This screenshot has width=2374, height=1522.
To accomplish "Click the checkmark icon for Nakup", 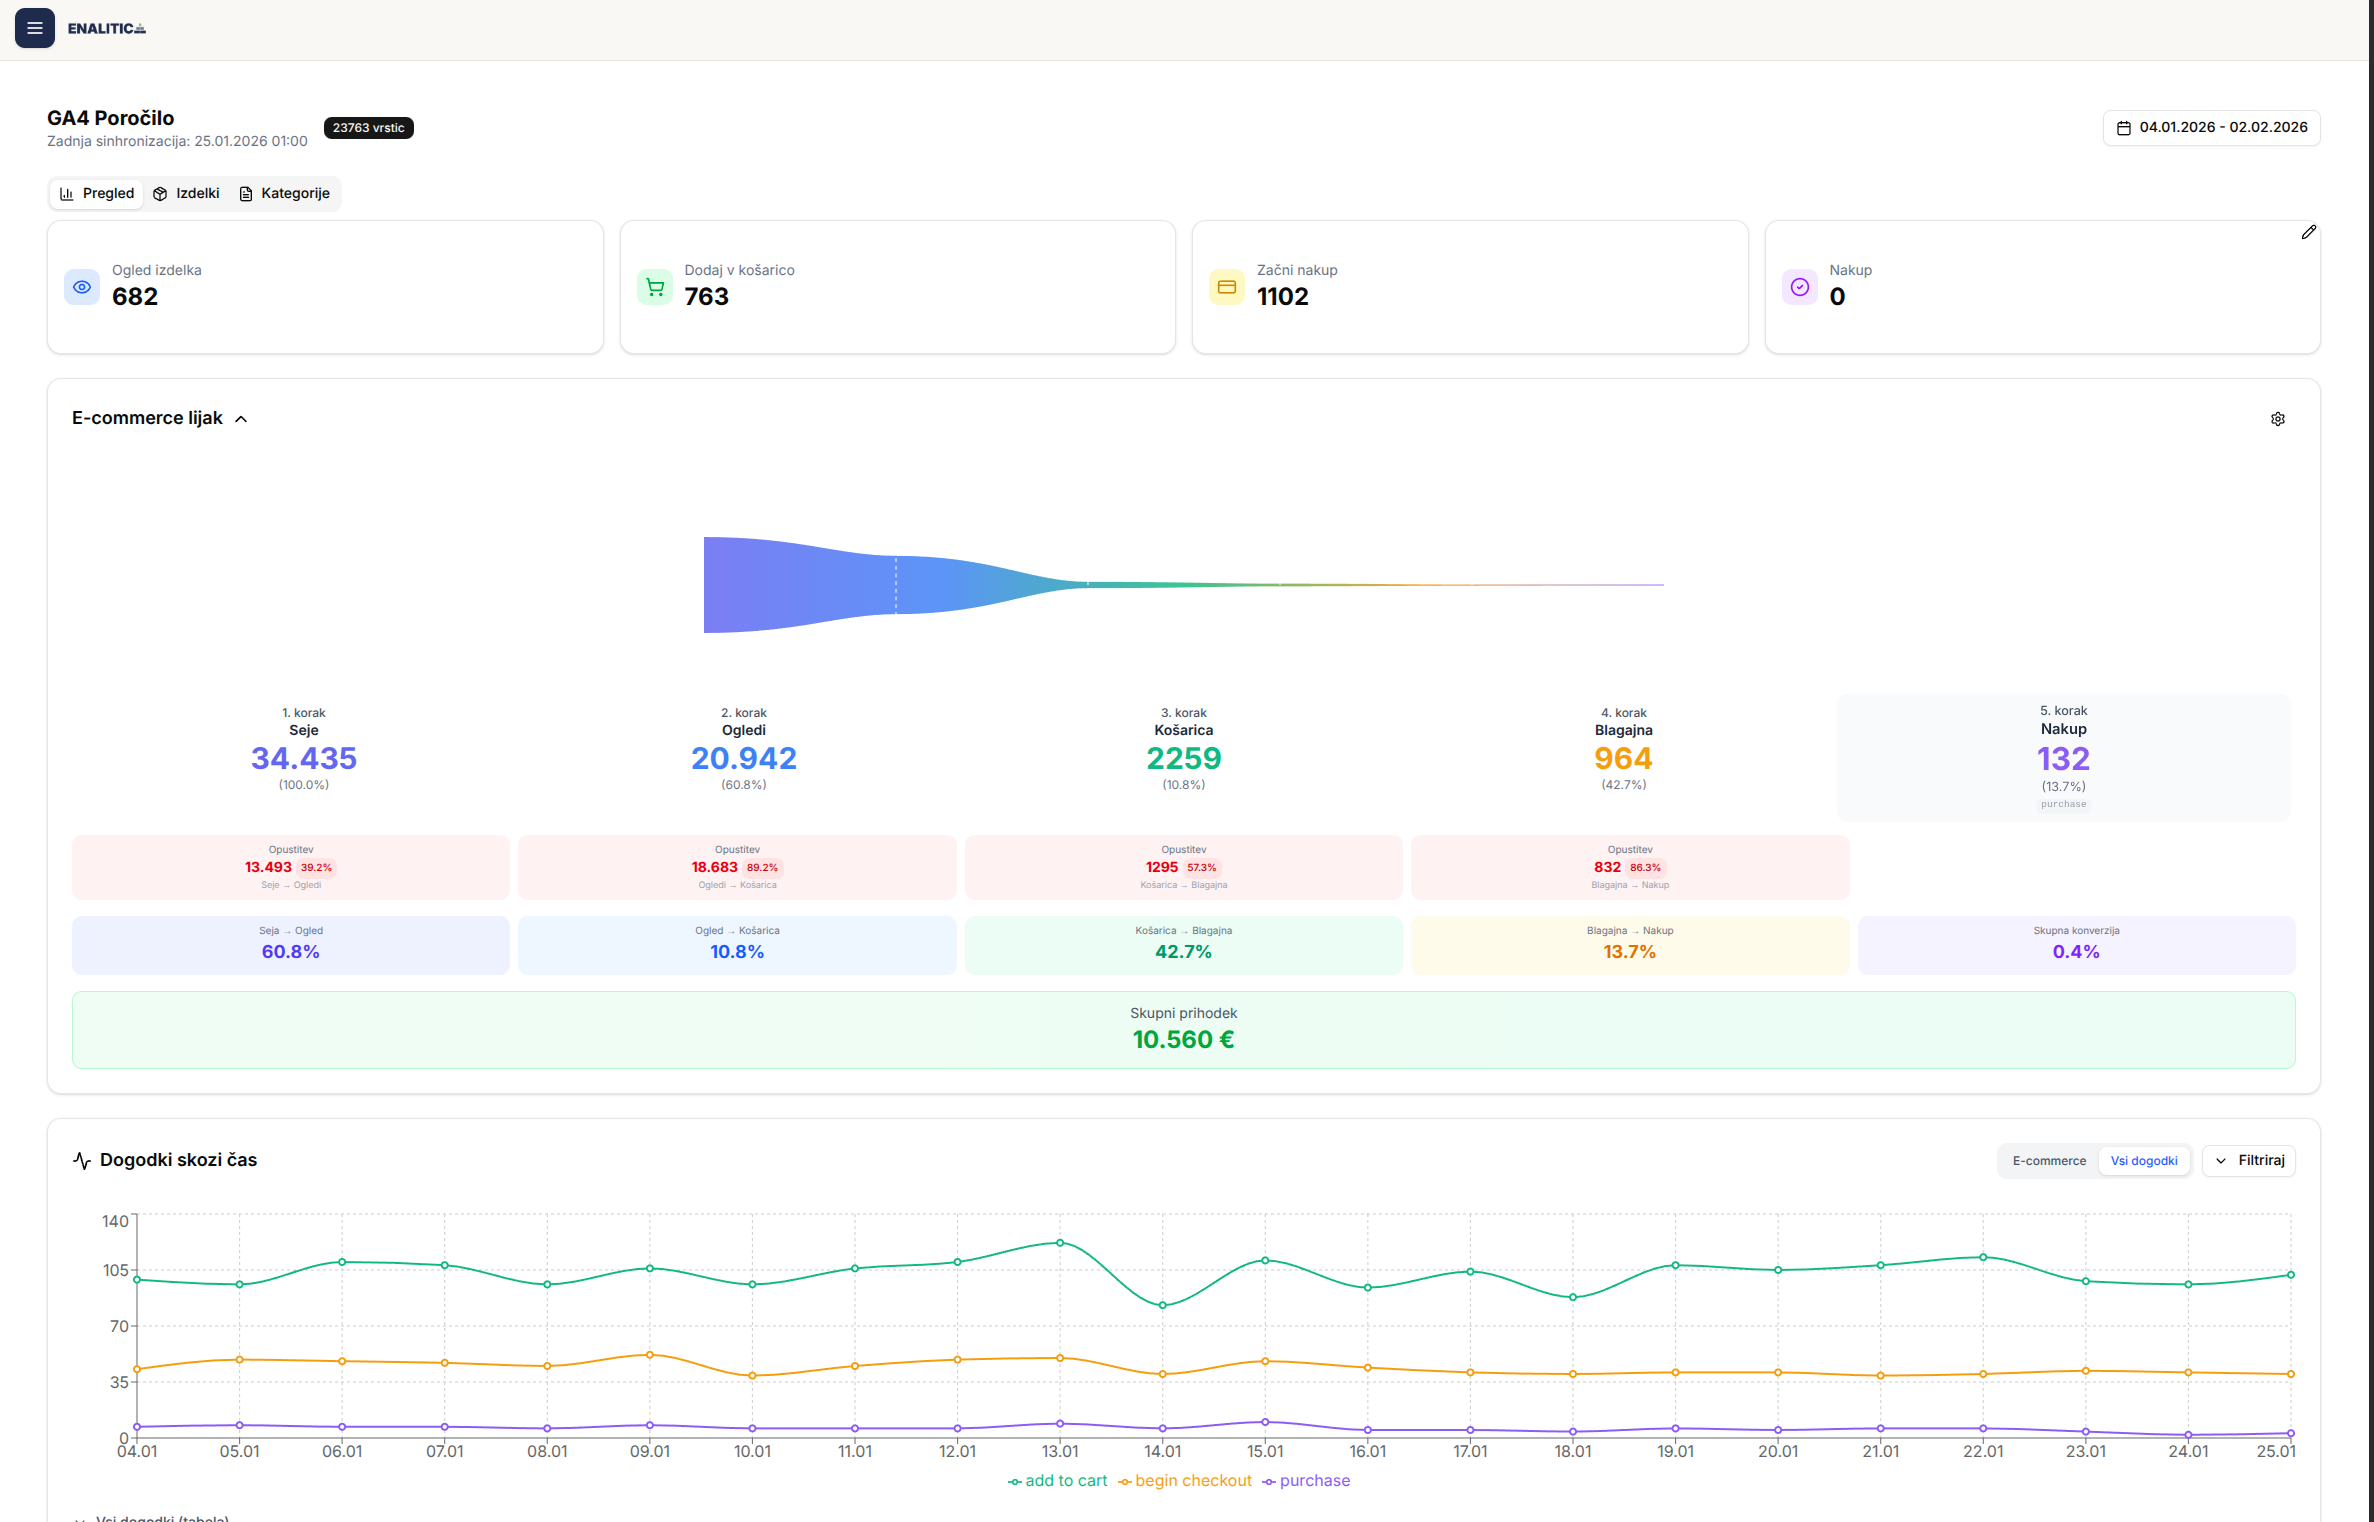I will pyautogui.click(x=1800, y=287).
